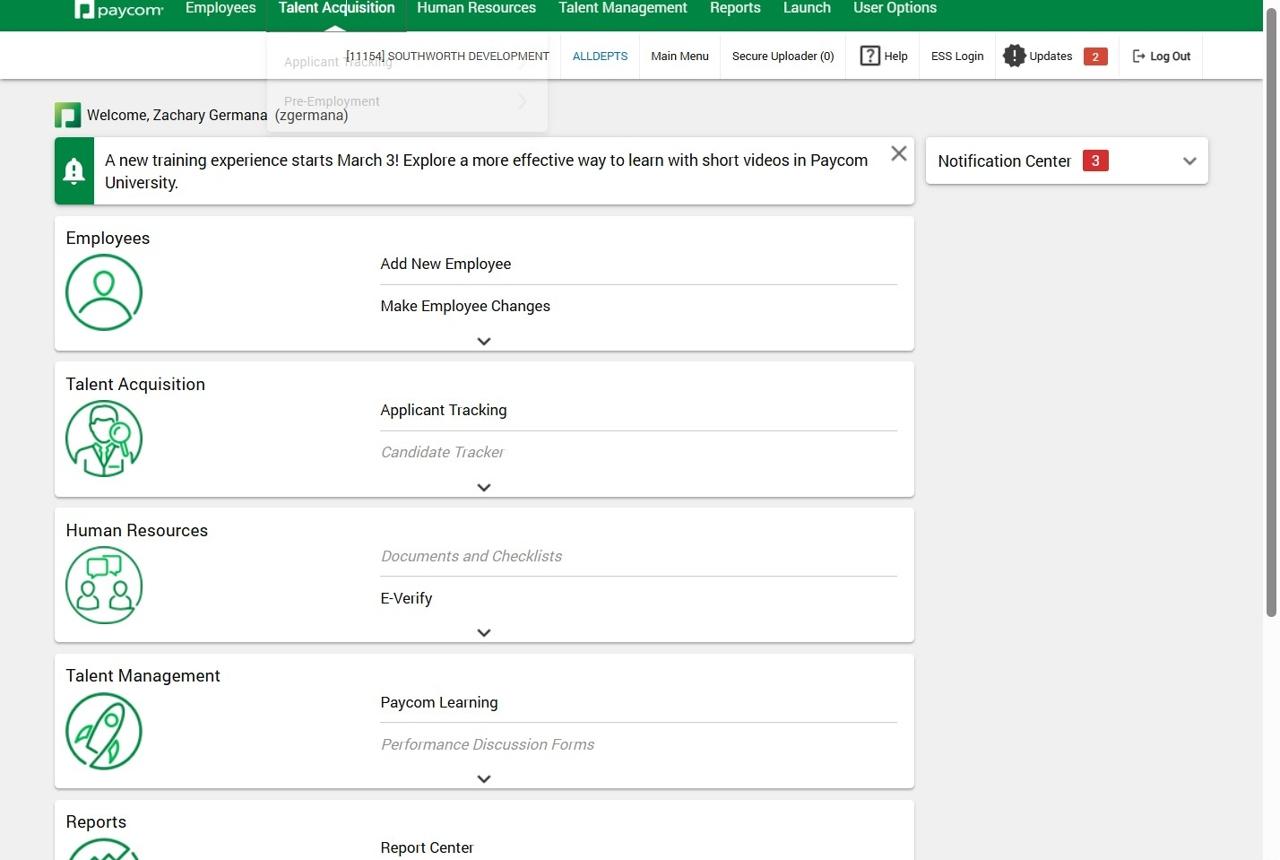
Task: Expand the Pre-Employment submenu arrow
Action: (522, 101)
